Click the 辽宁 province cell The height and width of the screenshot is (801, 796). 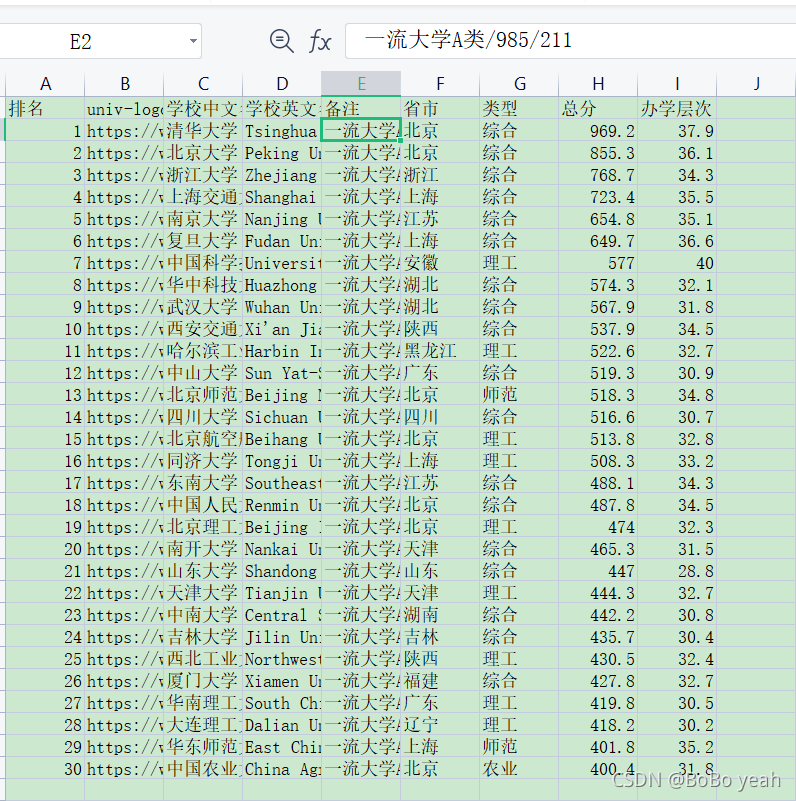440,725
